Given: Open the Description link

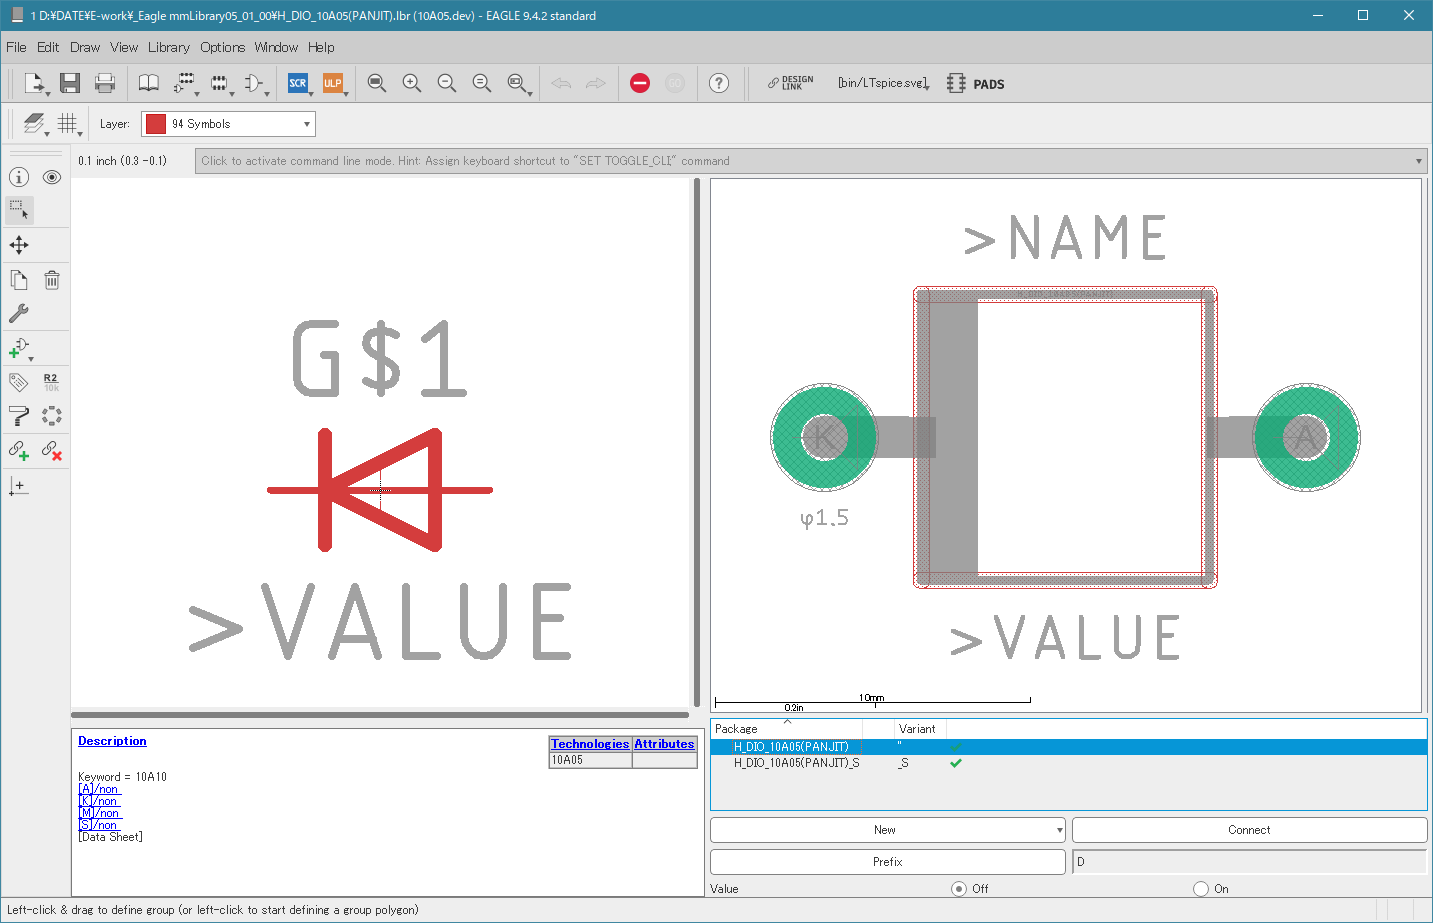Looking at the screenshot, I should coord(112,741).
